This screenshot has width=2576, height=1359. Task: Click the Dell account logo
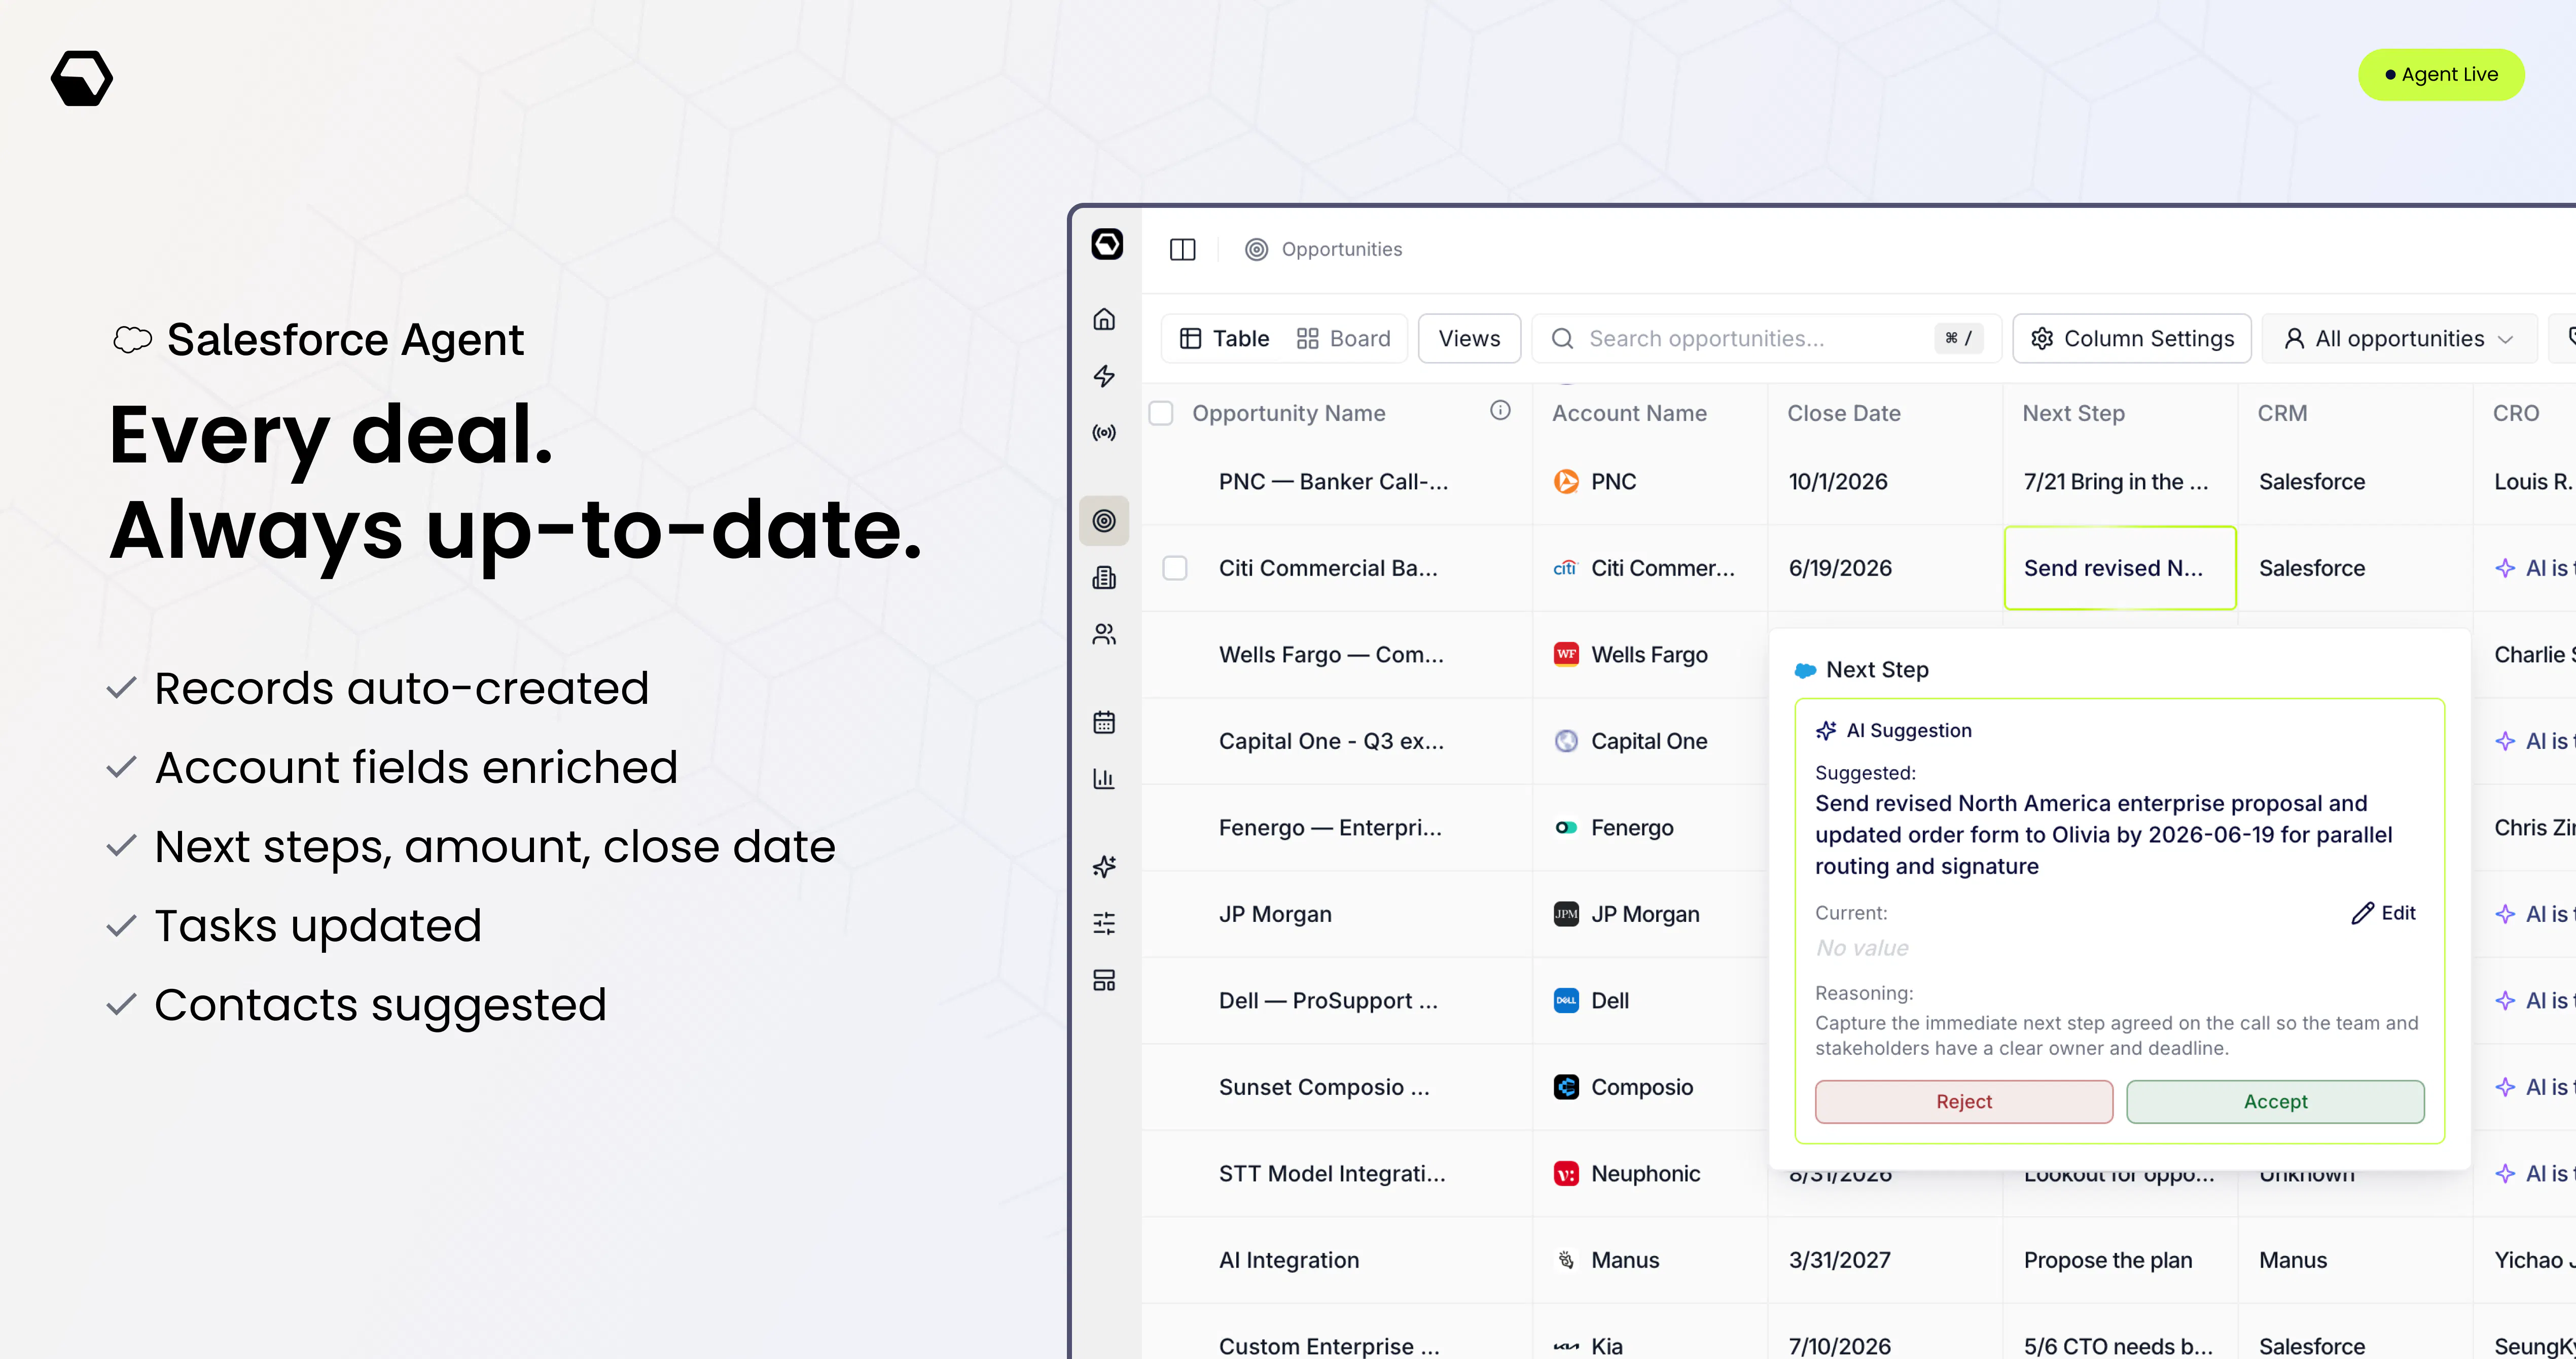coord(1566,1001)
